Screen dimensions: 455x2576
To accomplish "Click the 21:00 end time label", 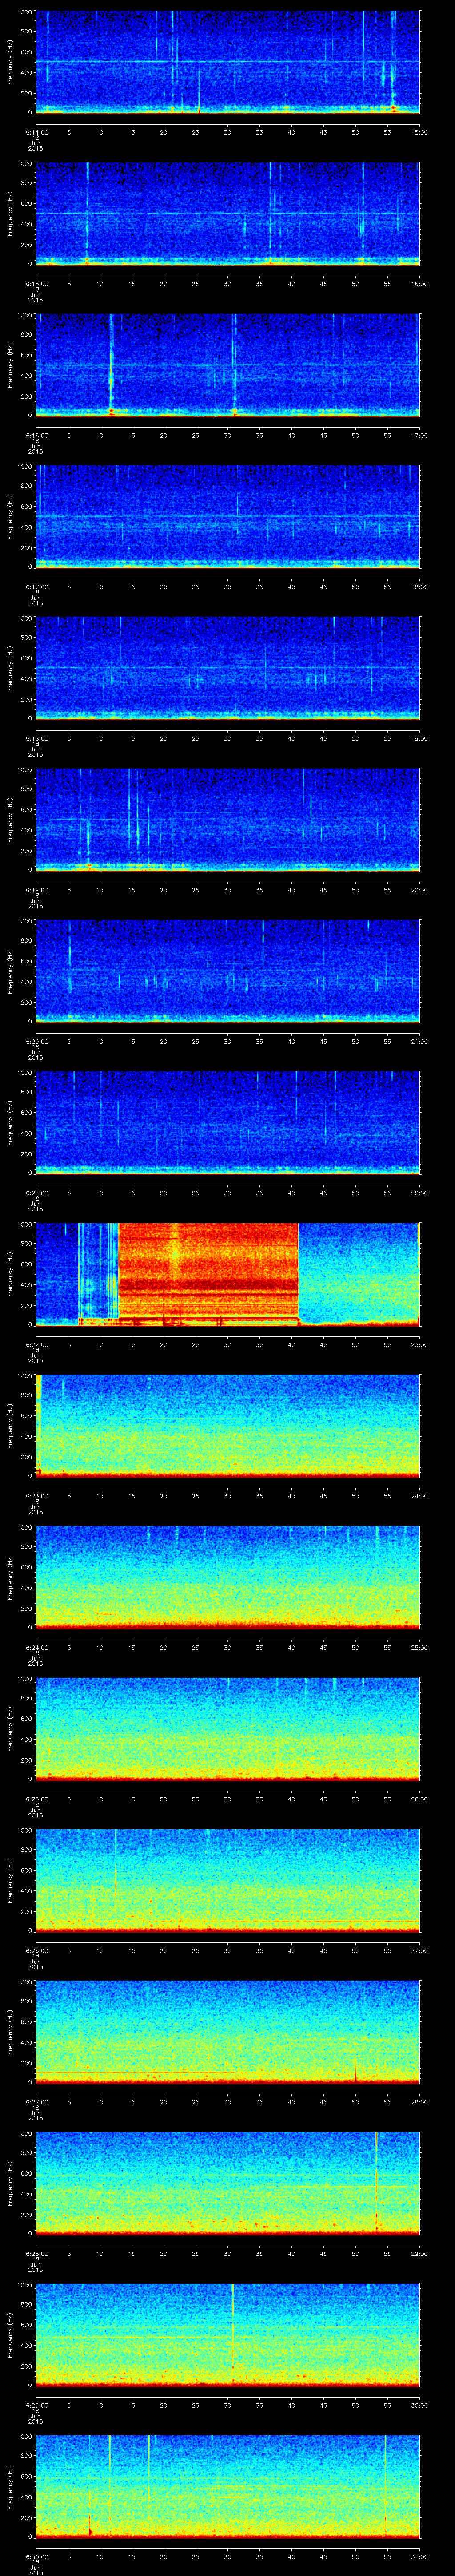I will click(x=420, y=1041).
